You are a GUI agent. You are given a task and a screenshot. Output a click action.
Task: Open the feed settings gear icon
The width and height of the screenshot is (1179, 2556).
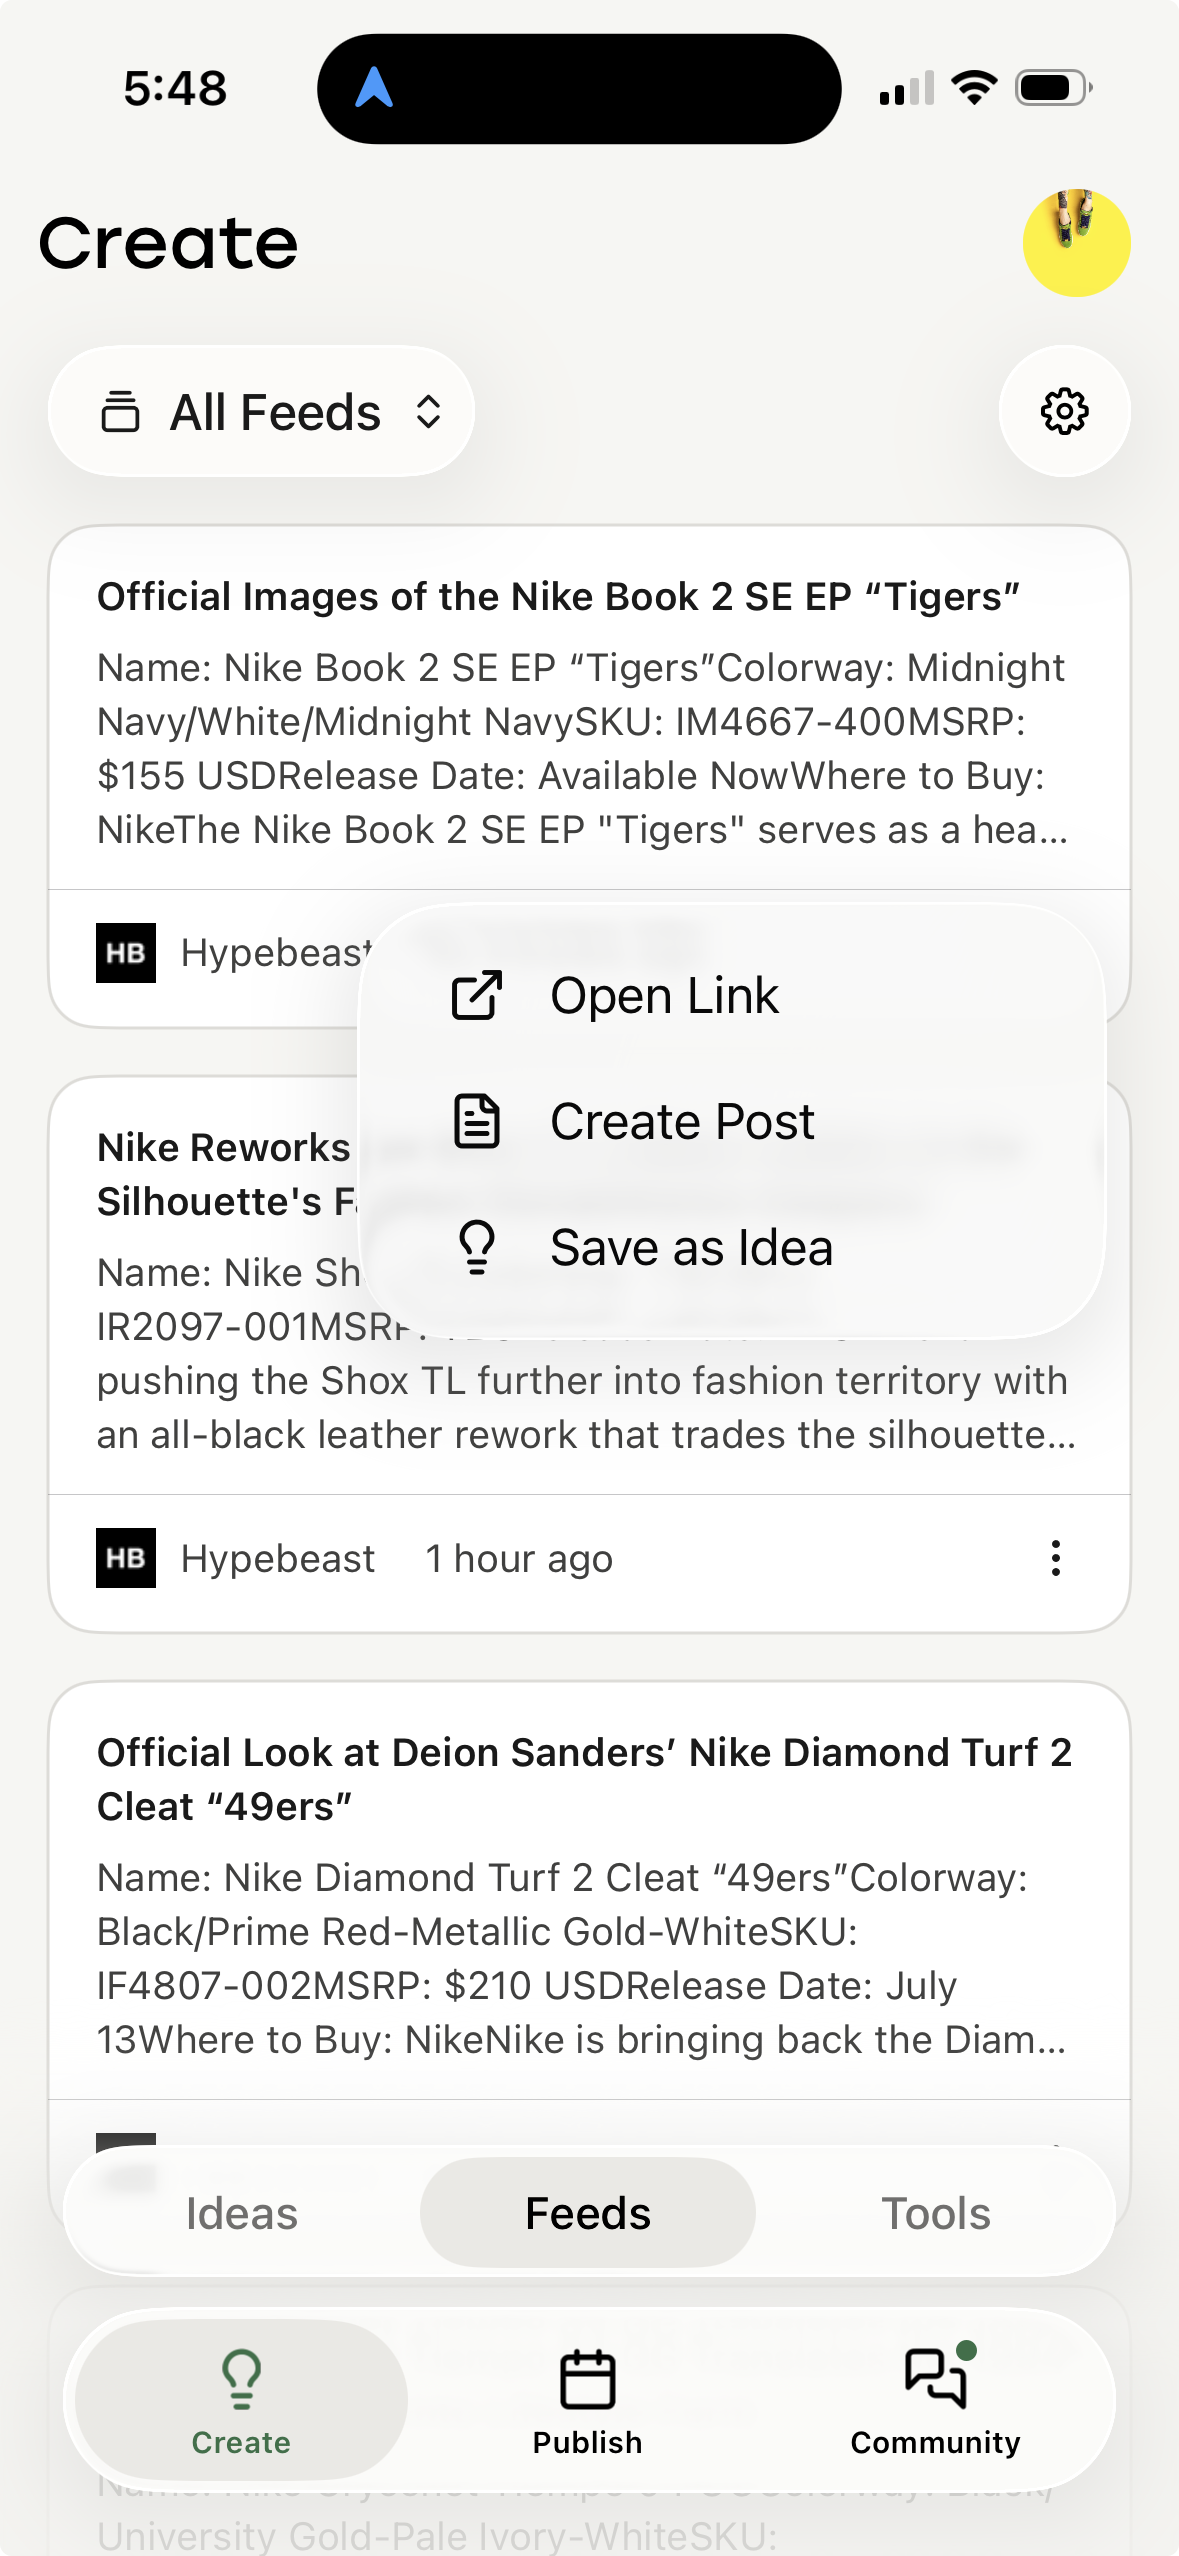point(1064,411)
